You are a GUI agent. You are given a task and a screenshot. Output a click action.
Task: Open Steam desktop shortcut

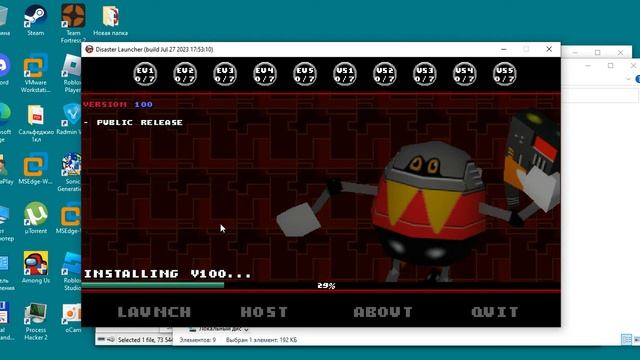coord(36,20)
